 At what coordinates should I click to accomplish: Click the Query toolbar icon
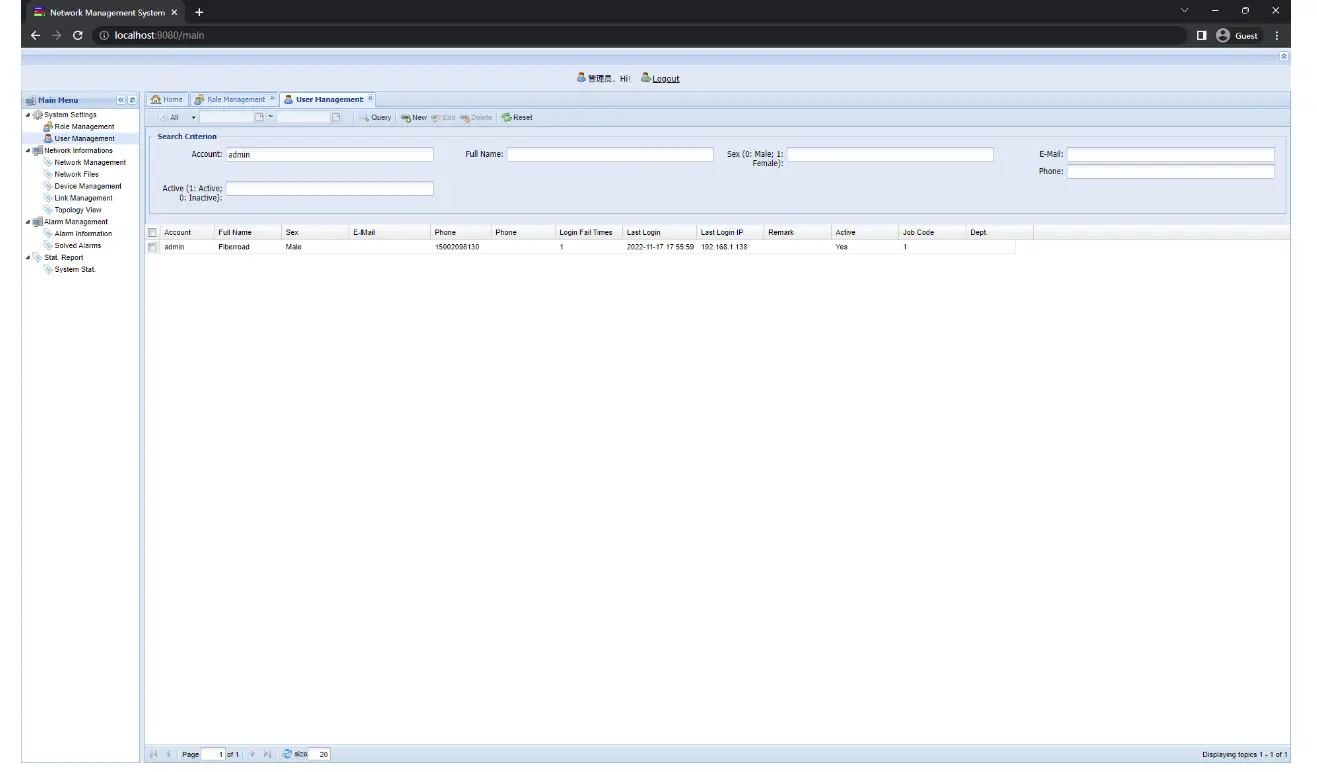point(376,117)
